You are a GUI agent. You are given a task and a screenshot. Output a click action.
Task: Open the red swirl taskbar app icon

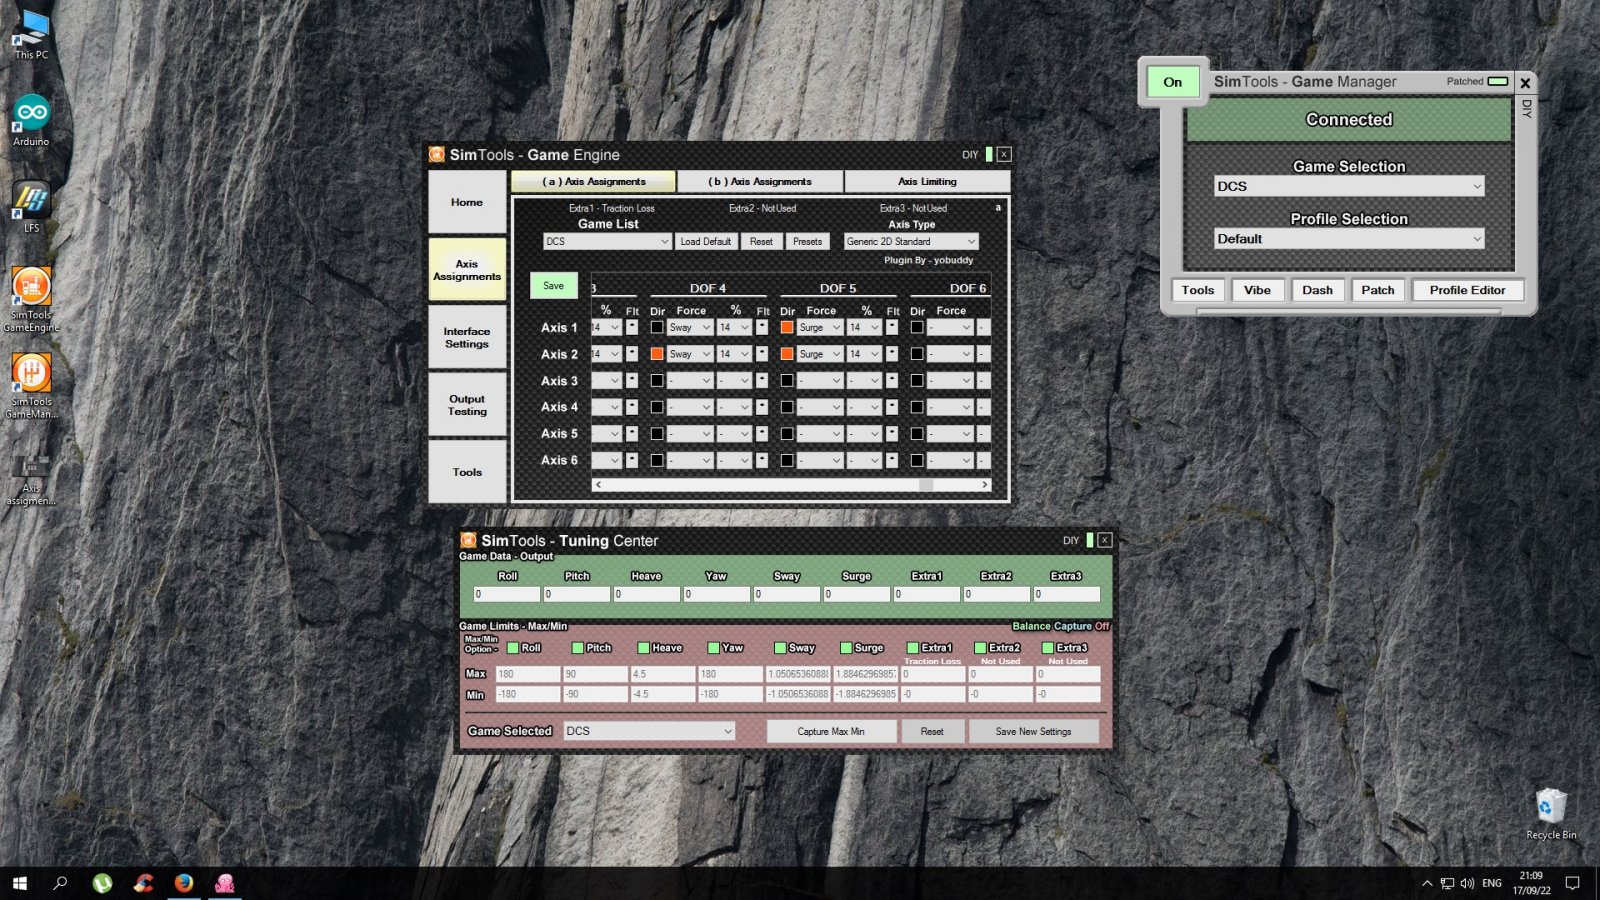(x=143, y=883)
